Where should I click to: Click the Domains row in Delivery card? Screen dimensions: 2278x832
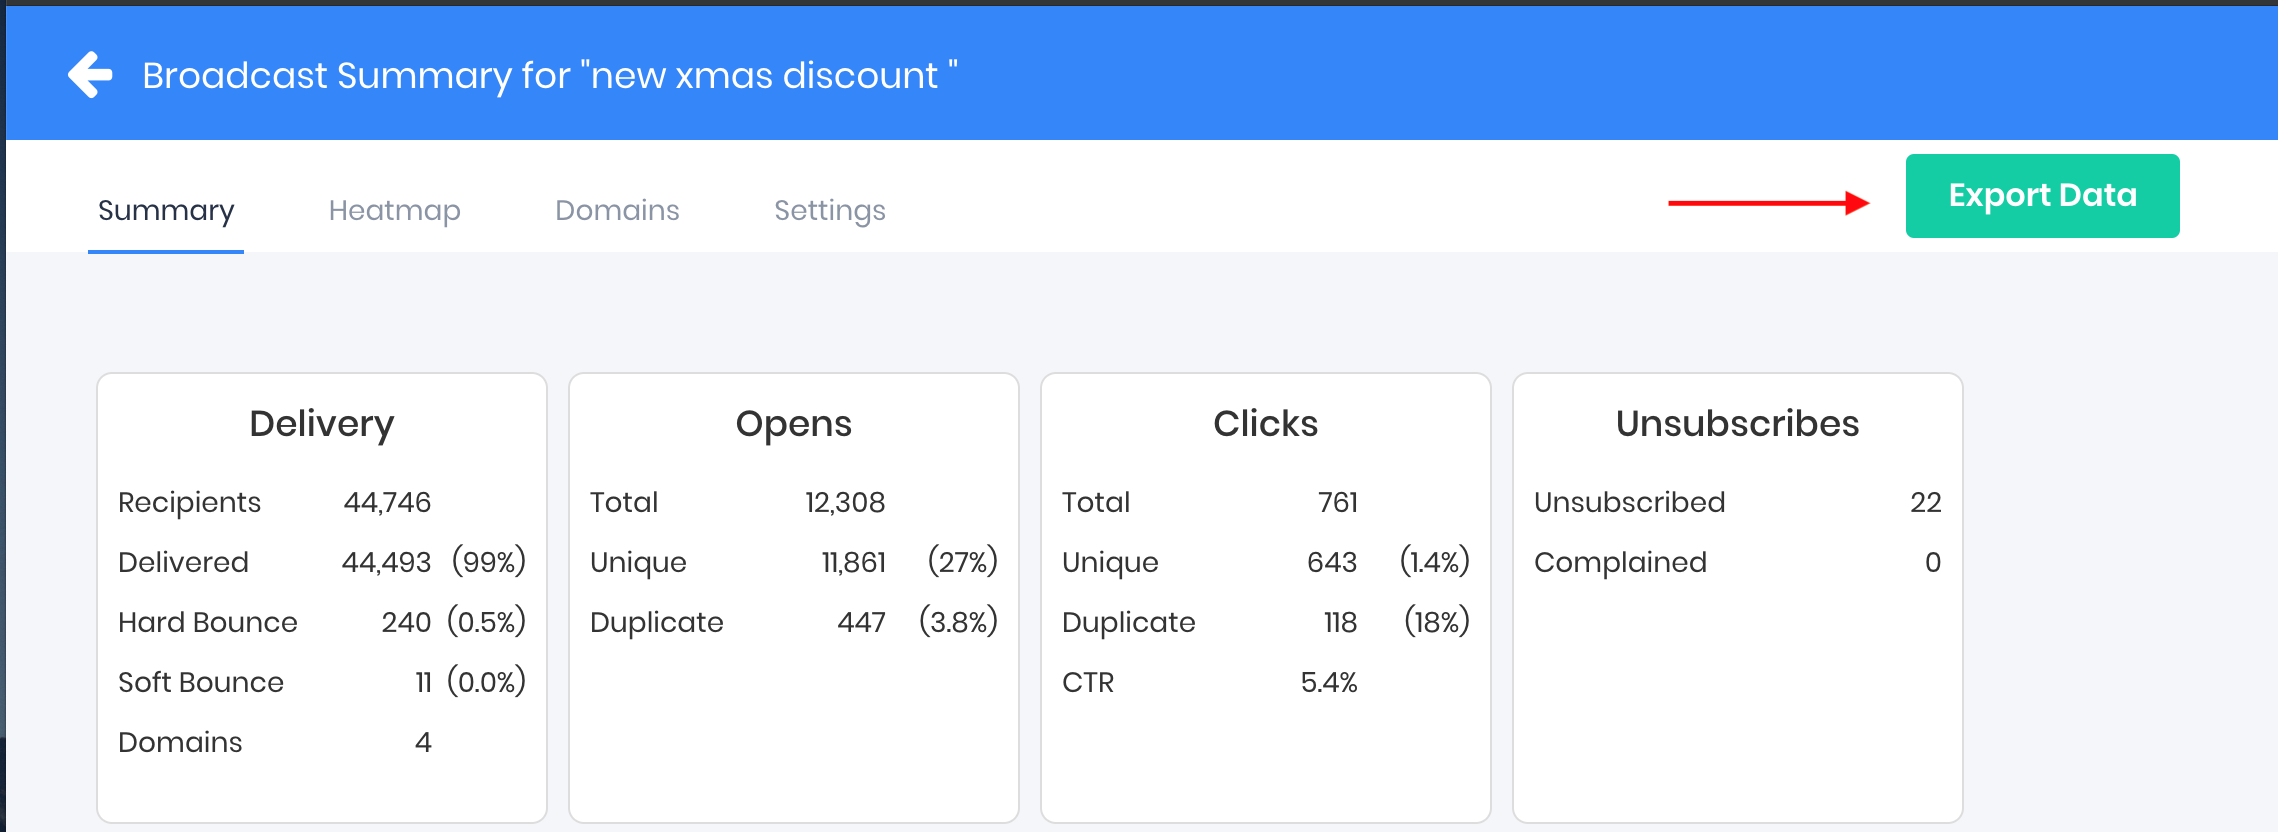[180, 742]
